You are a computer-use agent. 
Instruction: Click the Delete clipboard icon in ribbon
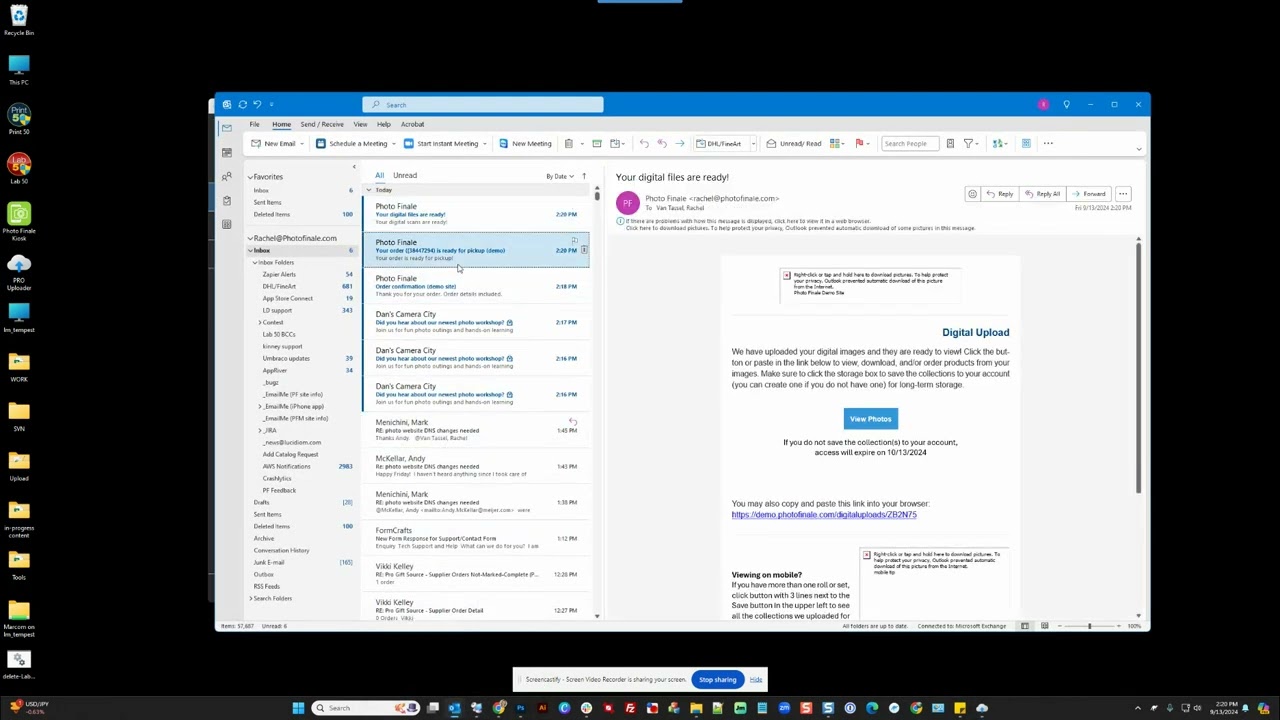[568, 144]
